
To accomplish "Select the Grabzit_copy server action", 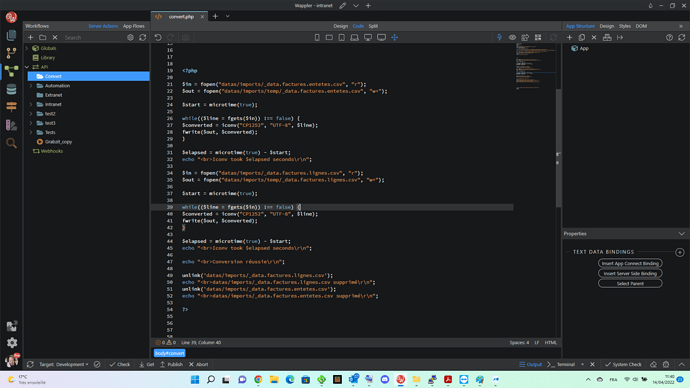I will tap(58, 142).
